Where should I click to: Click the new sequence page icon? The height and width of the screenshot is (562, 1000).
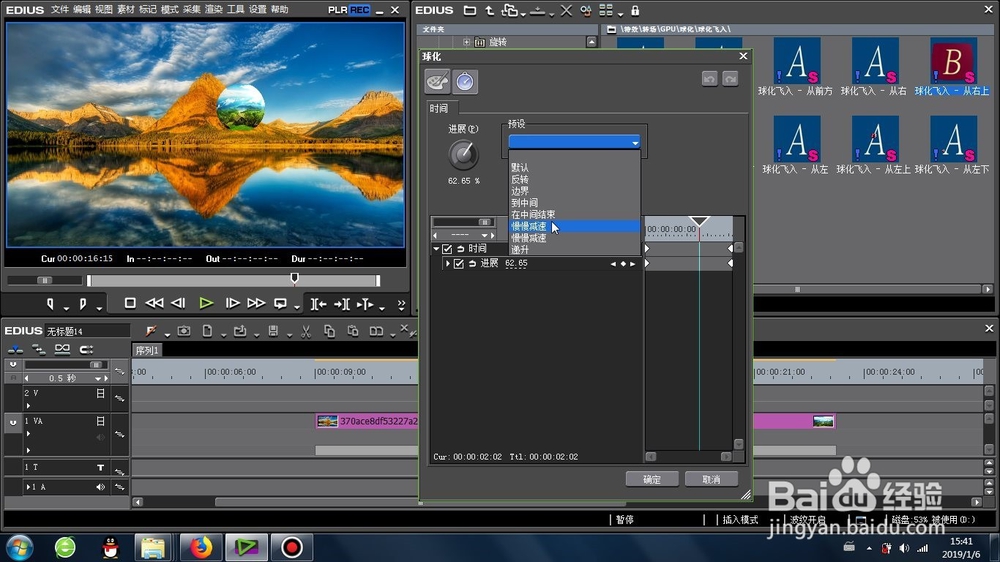(x=207, y=331)
